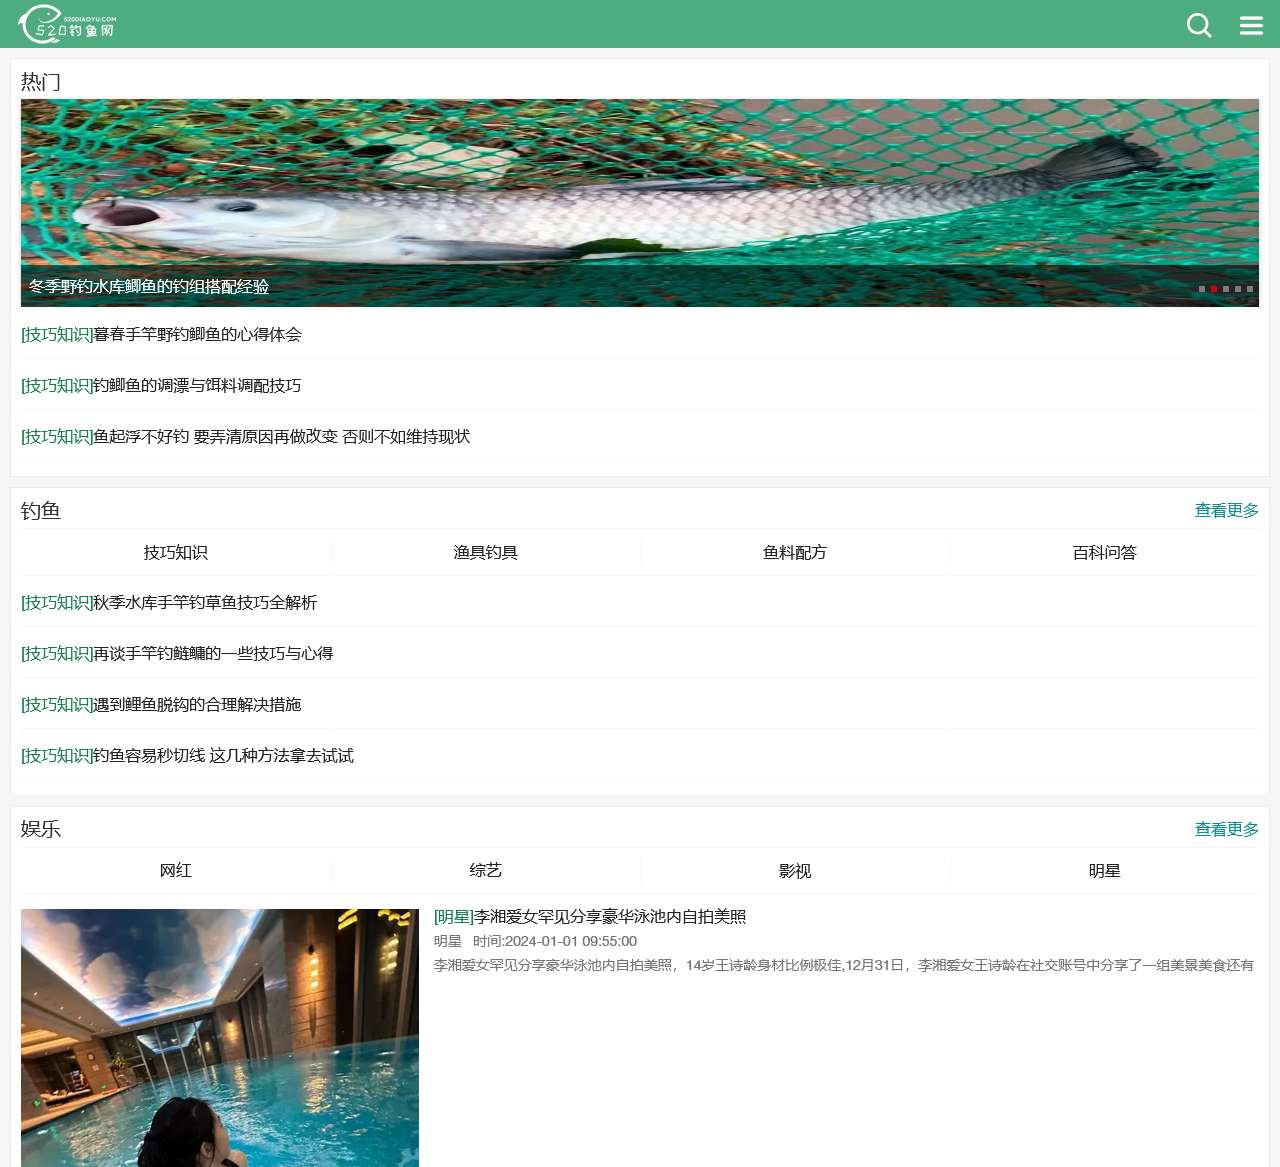Switch to the 影视 tab
Viewport: 1280px width, 1167px height.
tap(794, 870)
